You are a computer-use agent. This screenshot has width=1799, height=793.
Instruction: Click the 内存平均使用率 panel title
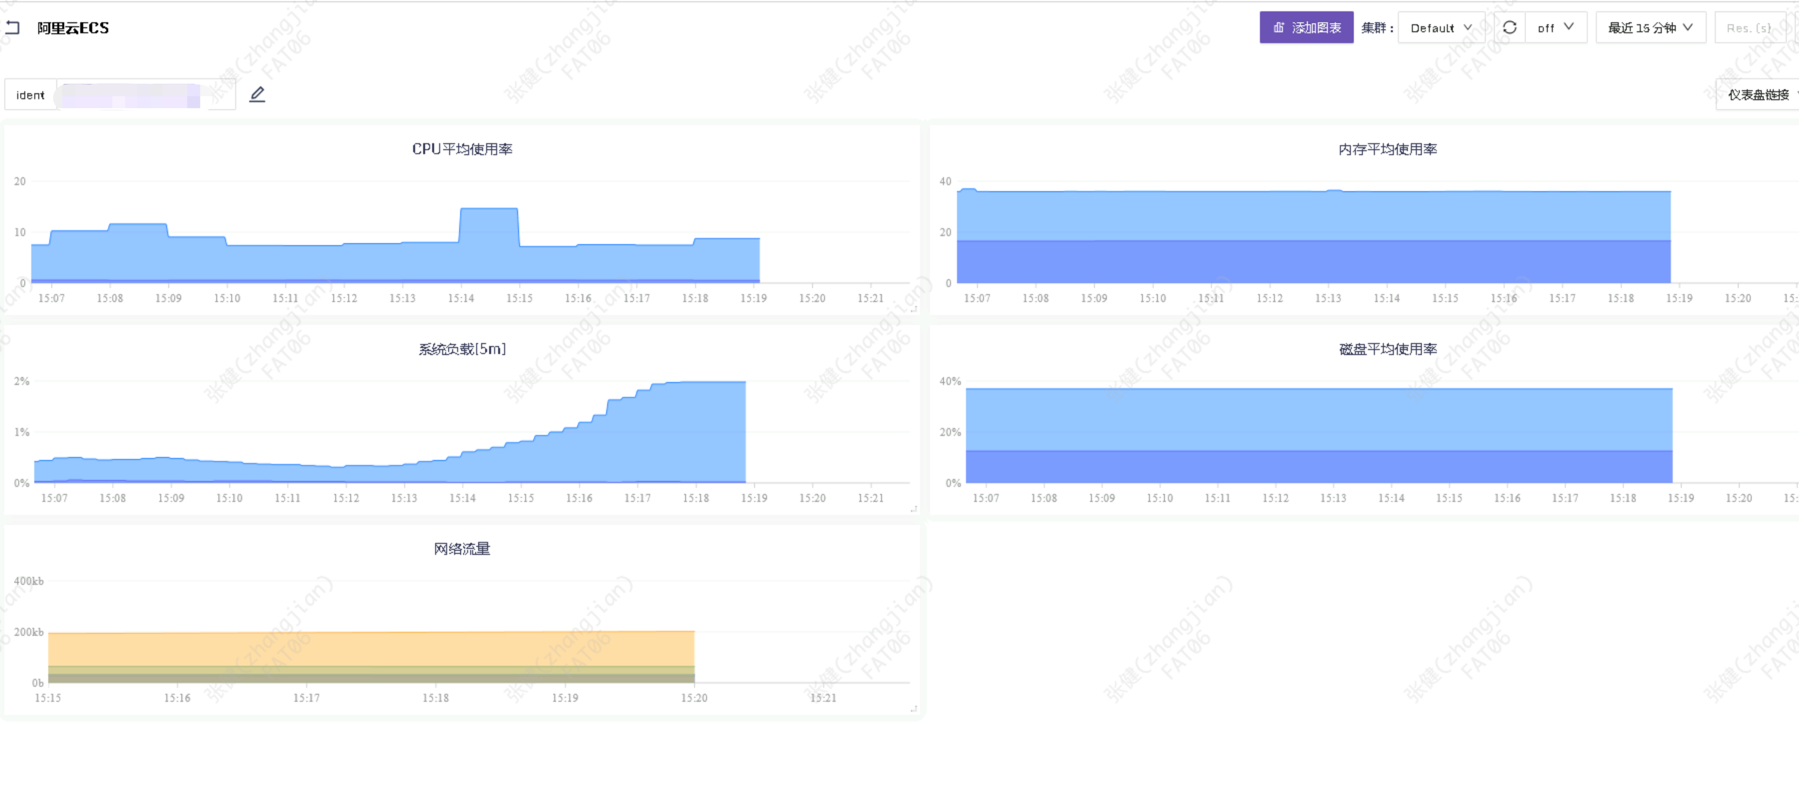1387,149
